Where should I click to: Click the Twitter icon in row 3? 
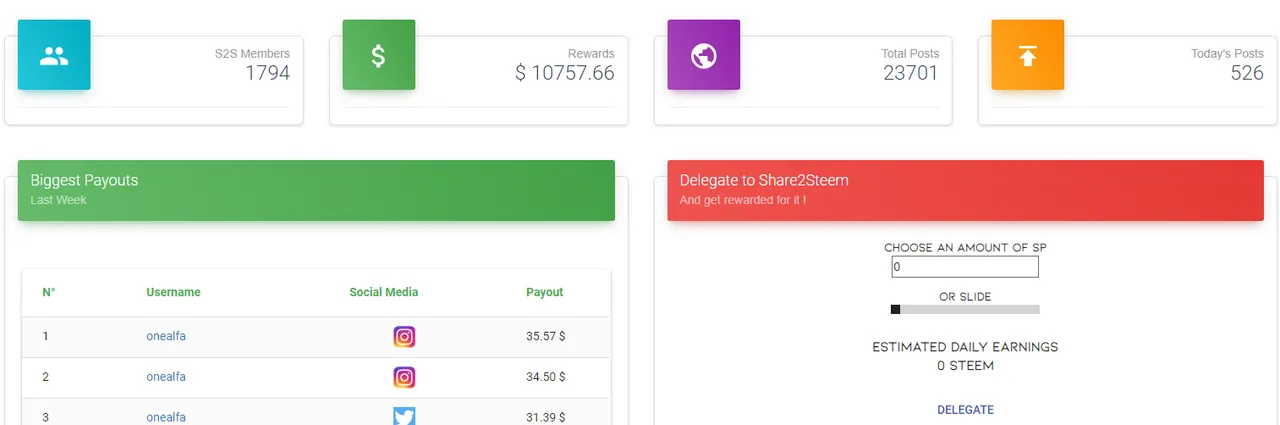(404, 416)
